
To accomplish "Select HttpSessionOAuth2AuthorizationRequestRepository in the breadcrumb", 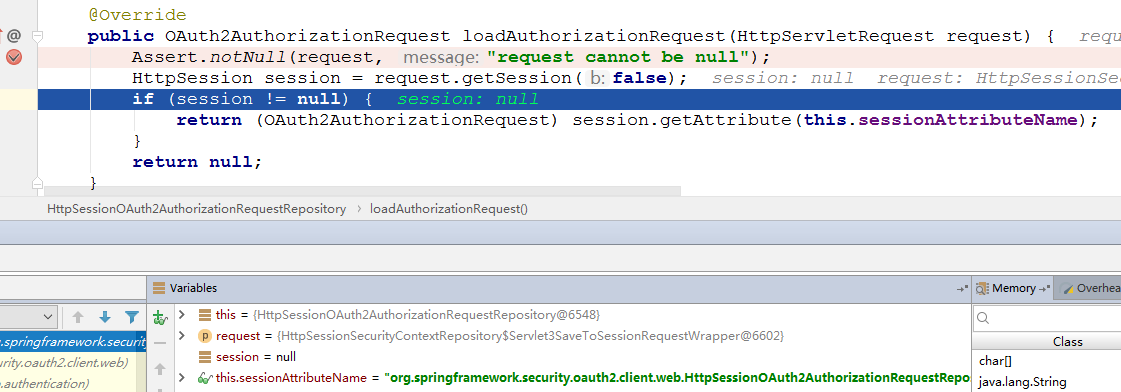I will tap(197, 209).
